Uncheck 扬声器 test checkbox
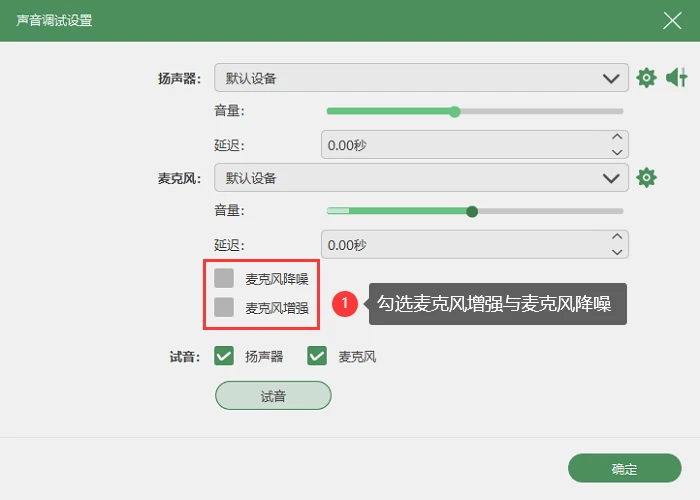700x500 pixels. click(x=224, y=356)
